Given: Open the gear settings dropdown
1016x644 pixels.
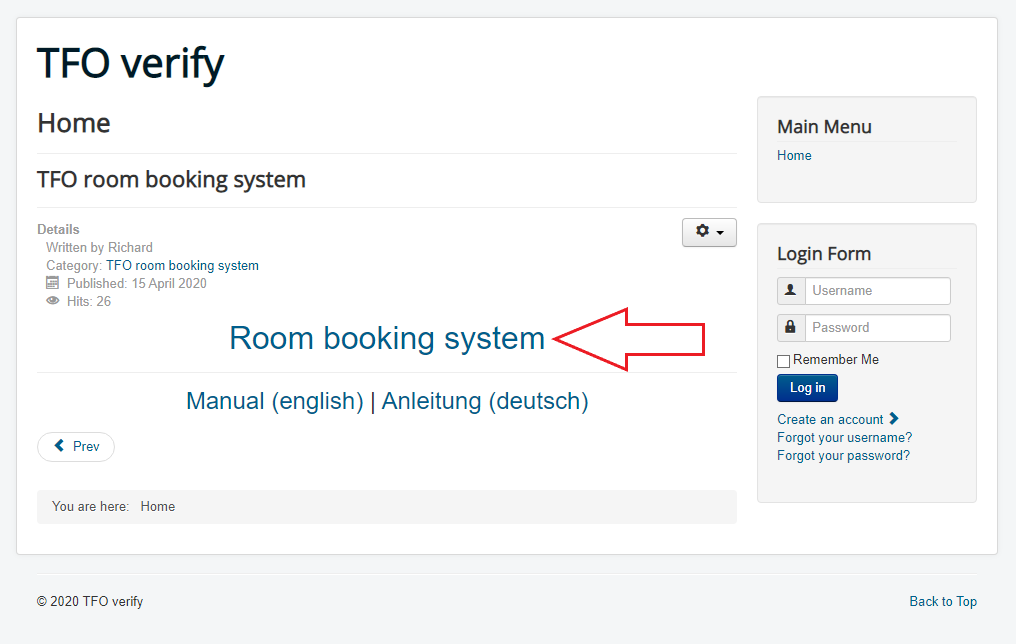Looking at the screenshot, I should click(709, 232).
